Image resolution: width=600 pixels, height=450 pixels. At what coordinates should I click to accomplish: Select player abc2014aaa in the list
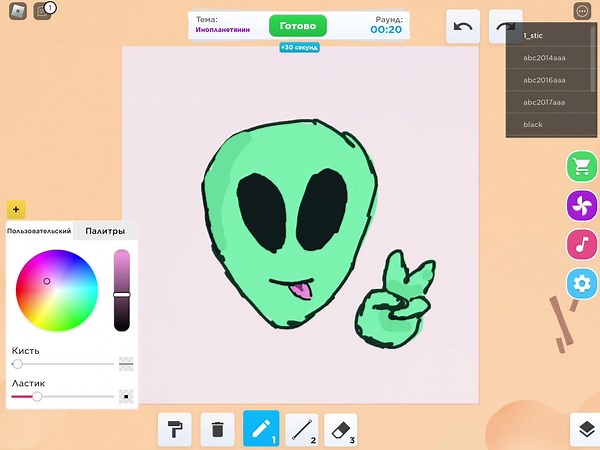coord(549,58)
